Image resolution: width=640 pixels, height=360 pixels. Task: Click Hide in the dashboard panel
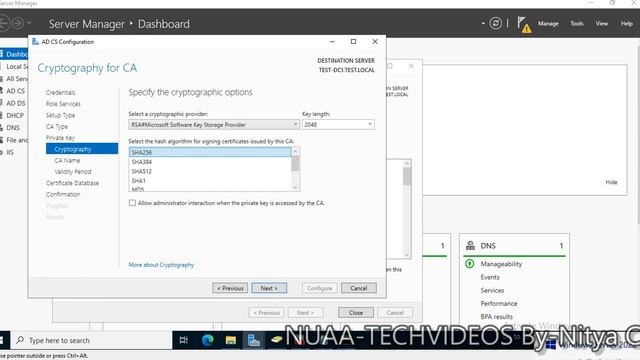(611, 182)
